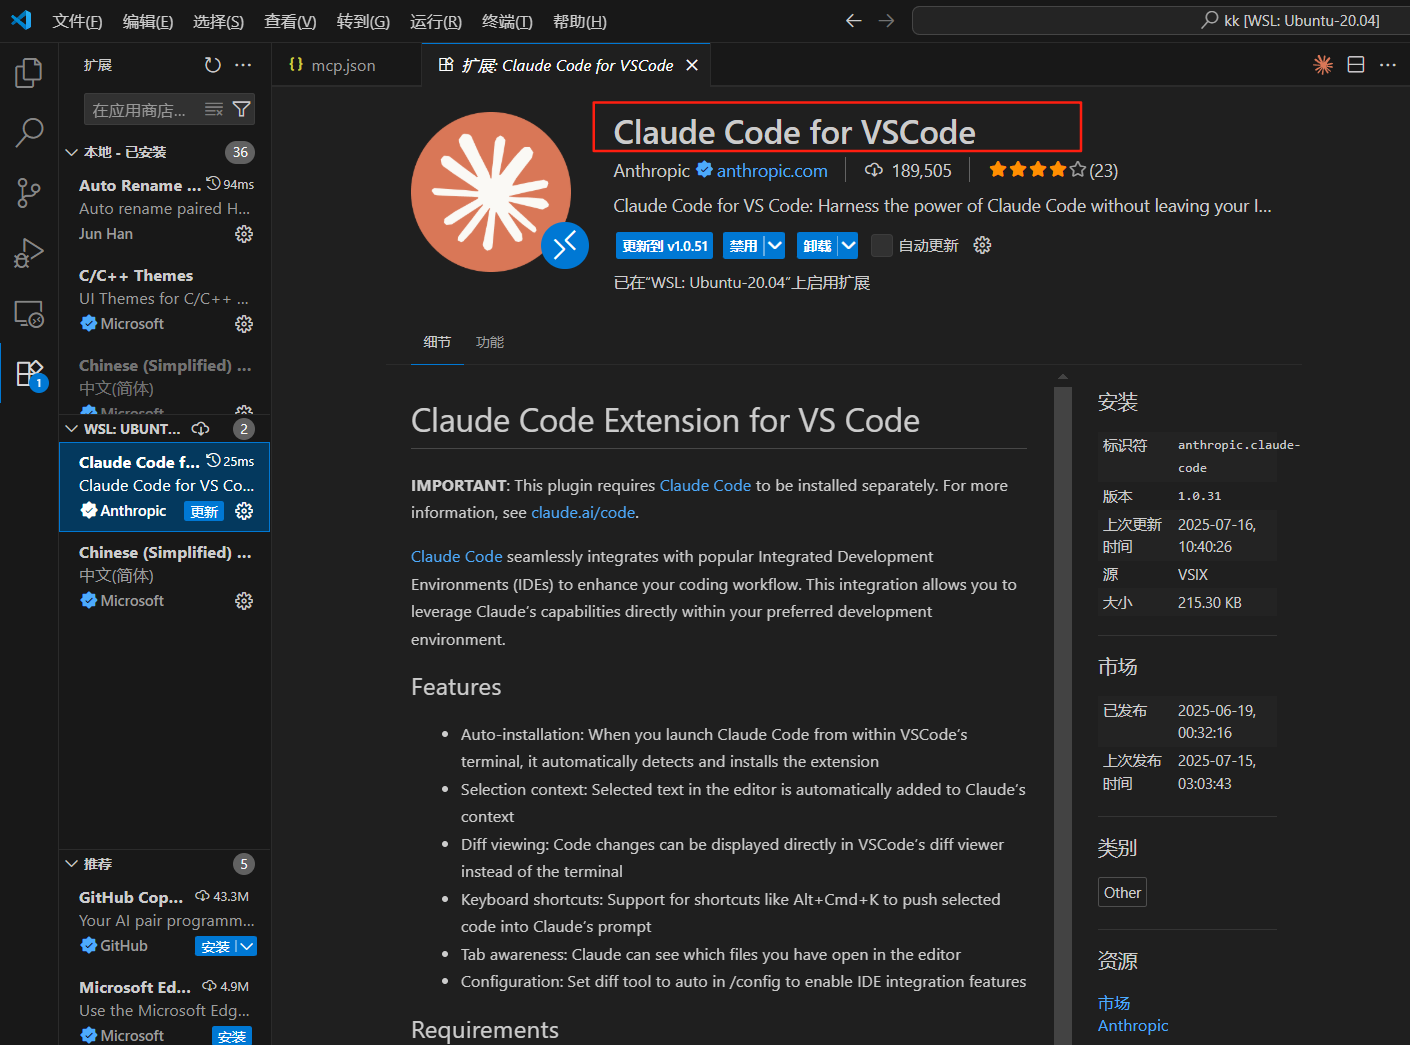
Task: Click the Claude icon in editor title bar
Action: pos(1323,65)
